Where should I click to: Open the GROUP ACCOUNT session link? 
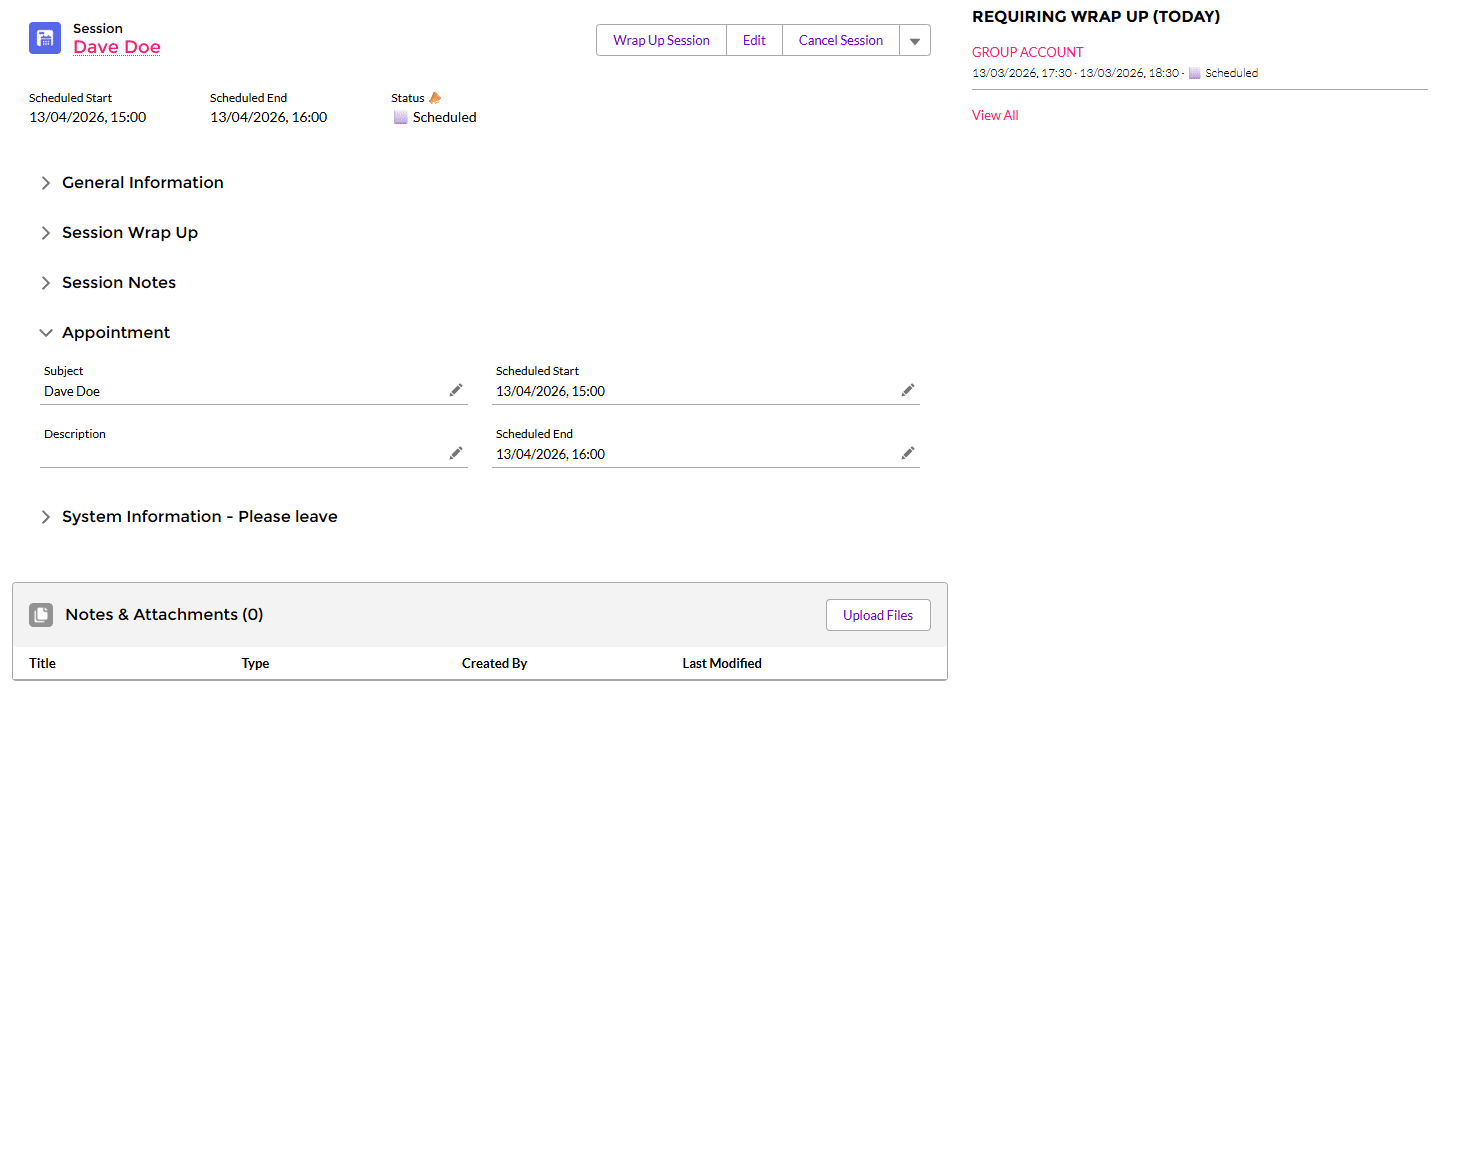(x=1027, y=52)
